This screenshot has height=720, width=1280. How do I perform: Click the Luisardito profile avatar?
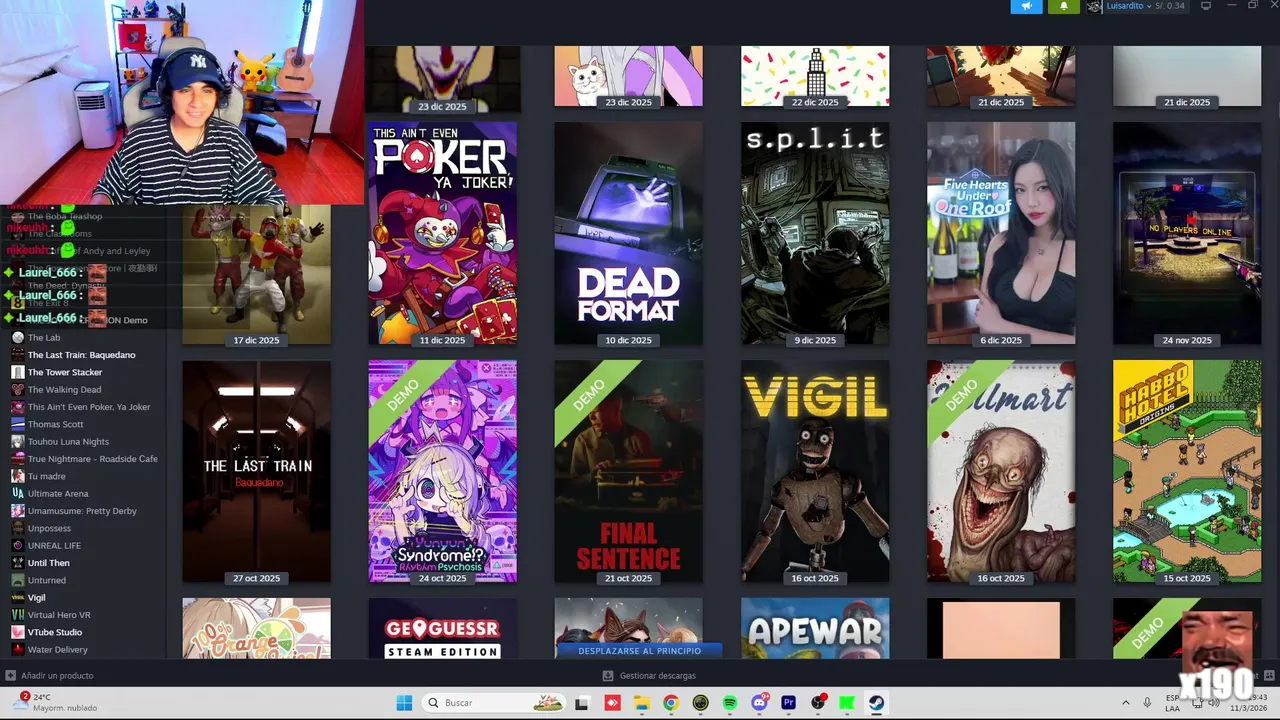click(1095, 6)
